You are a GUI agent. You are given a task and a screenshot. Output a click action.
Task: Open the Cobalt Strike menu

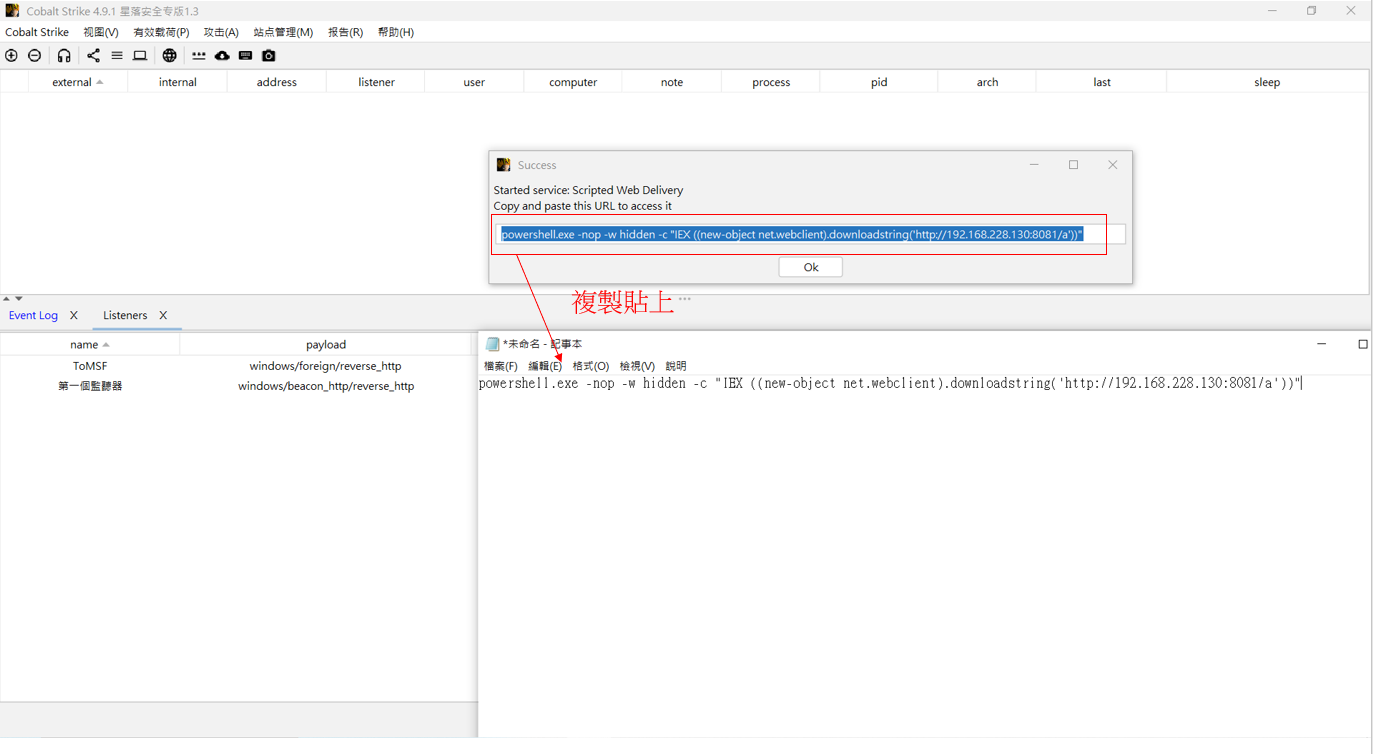pos(37,32)
